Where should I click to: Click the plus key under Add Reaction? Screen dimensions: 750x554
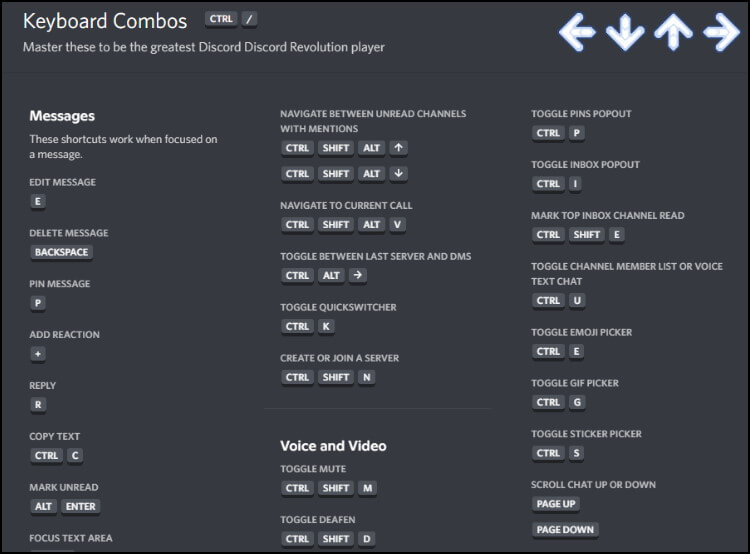pyautogui.click(x=38, y=354)
